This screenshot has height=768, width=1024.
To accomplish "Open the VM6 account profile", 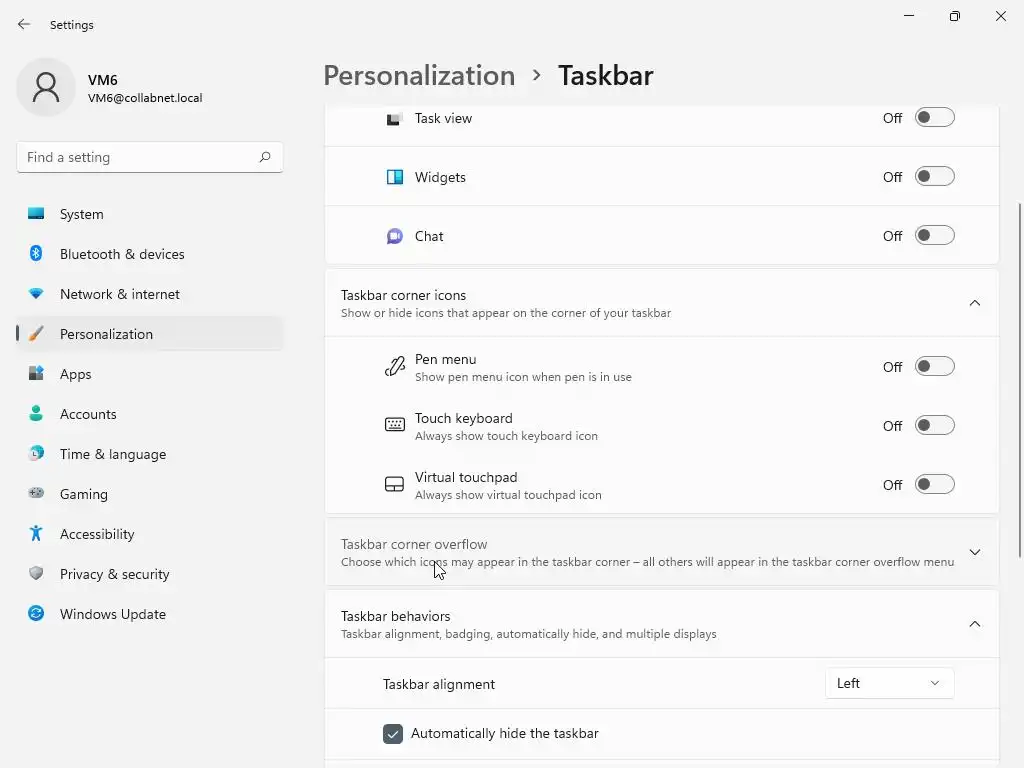I will coord(110,88).
